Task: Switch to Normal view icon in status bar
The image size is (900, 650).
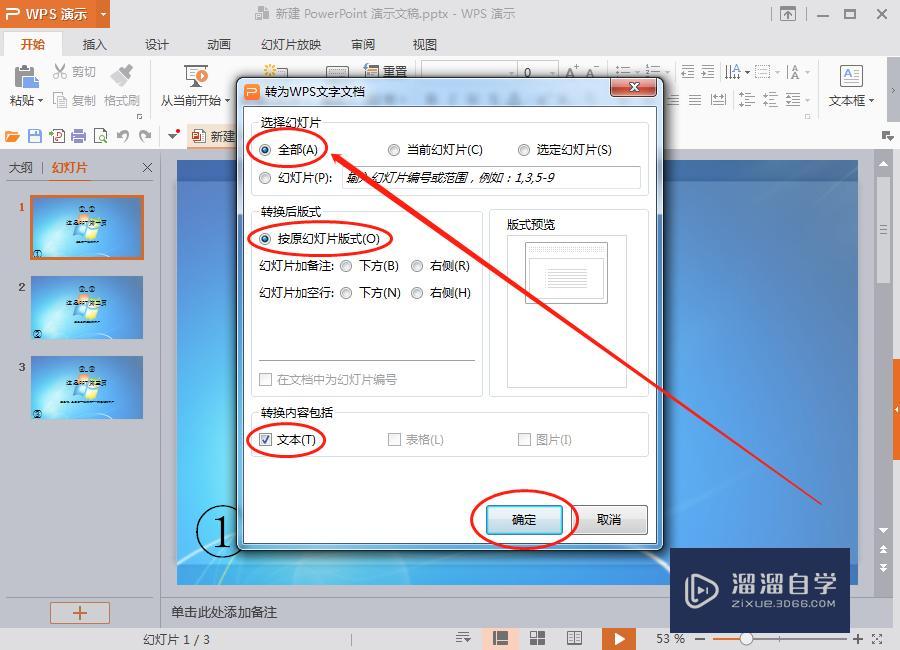Action: coord(501,638)
